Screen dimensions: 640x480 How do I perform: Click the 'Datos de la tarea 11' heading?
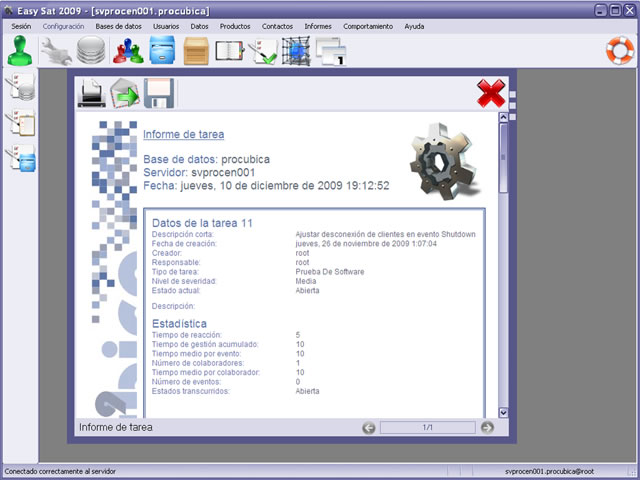point(202,223)
